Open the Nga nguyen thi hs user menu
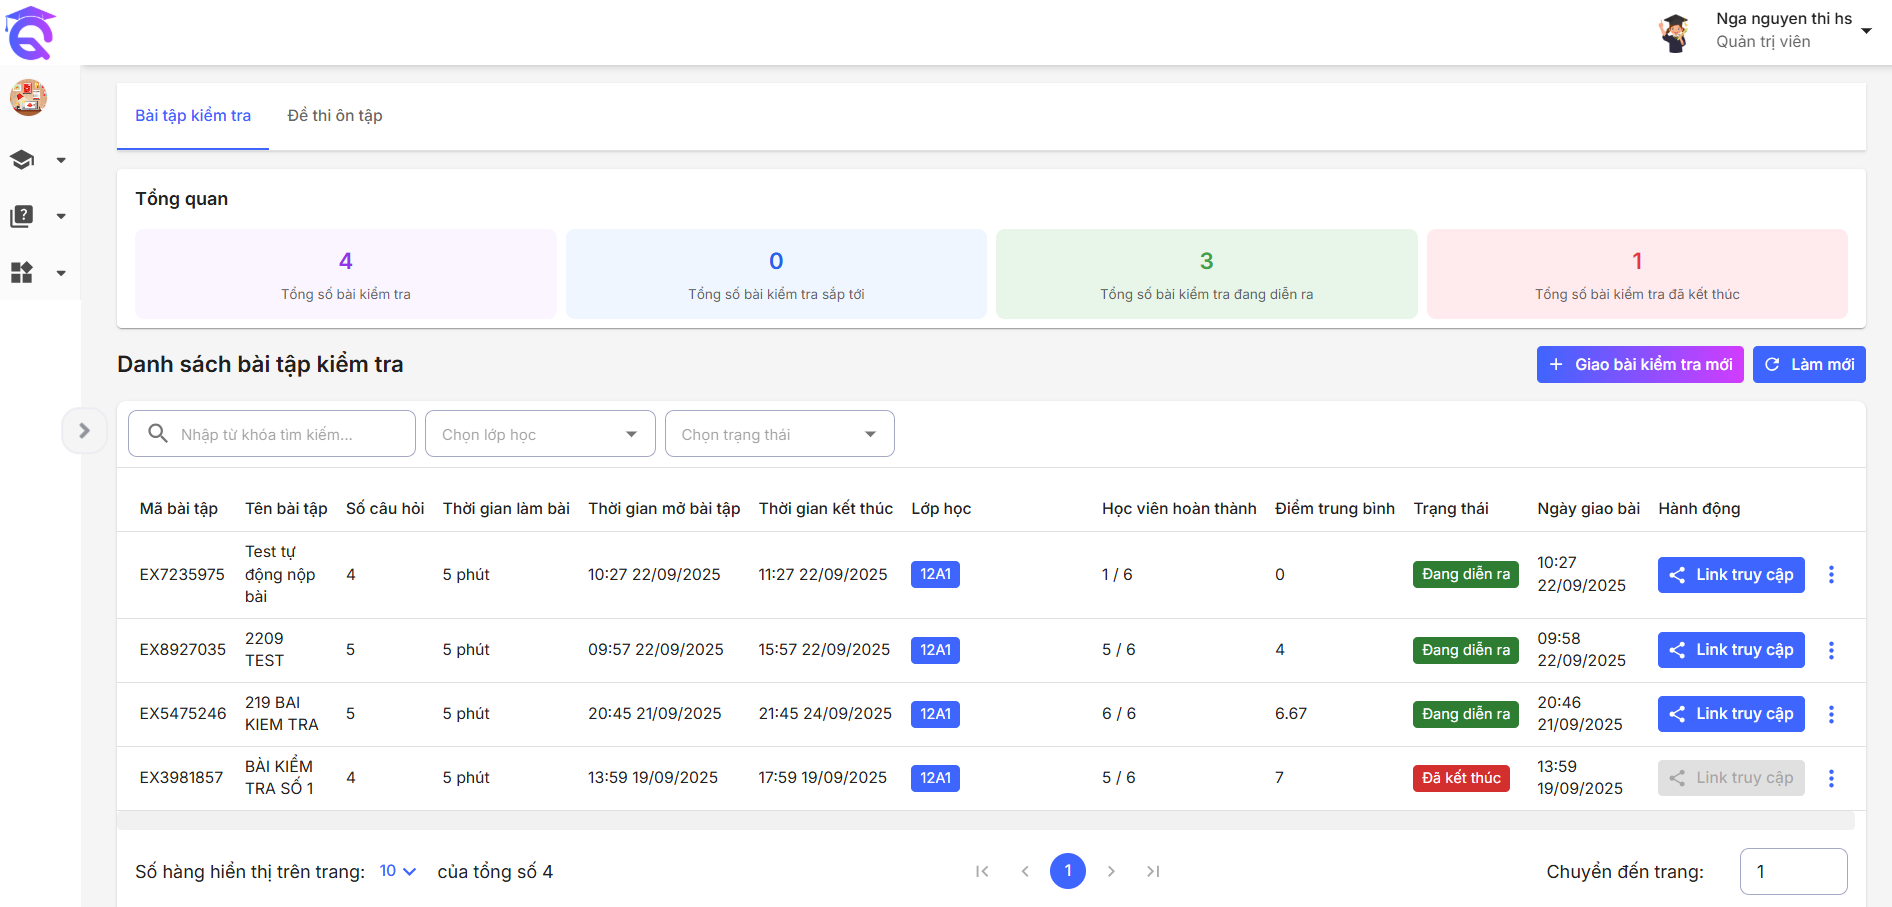 tap(1783, 30)
